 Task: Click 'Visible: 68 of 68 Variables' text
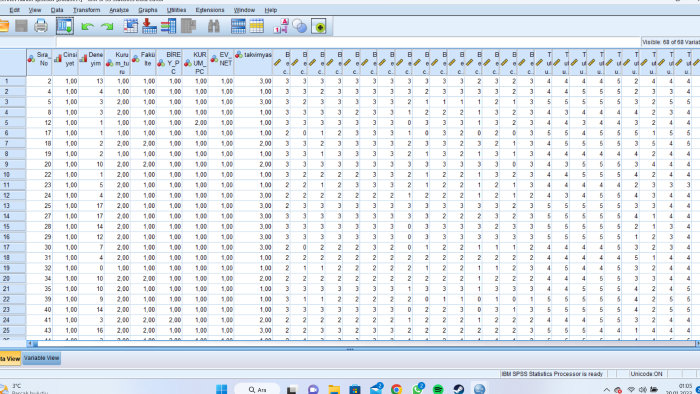pyautogui.click(x=671, y=42)
